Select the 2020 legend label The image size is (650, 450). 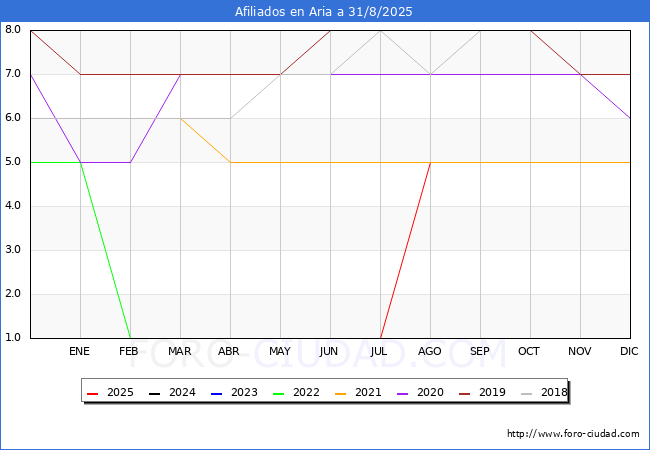point(430,392)
